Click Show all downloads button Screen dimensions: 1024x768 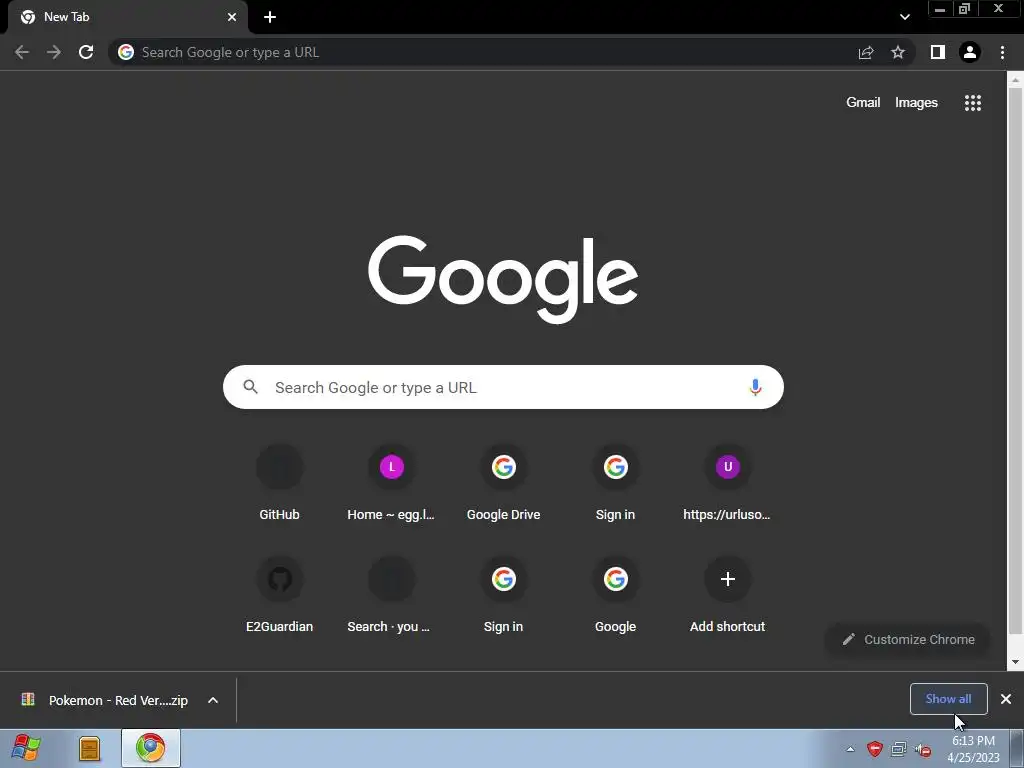pos(948,699)
